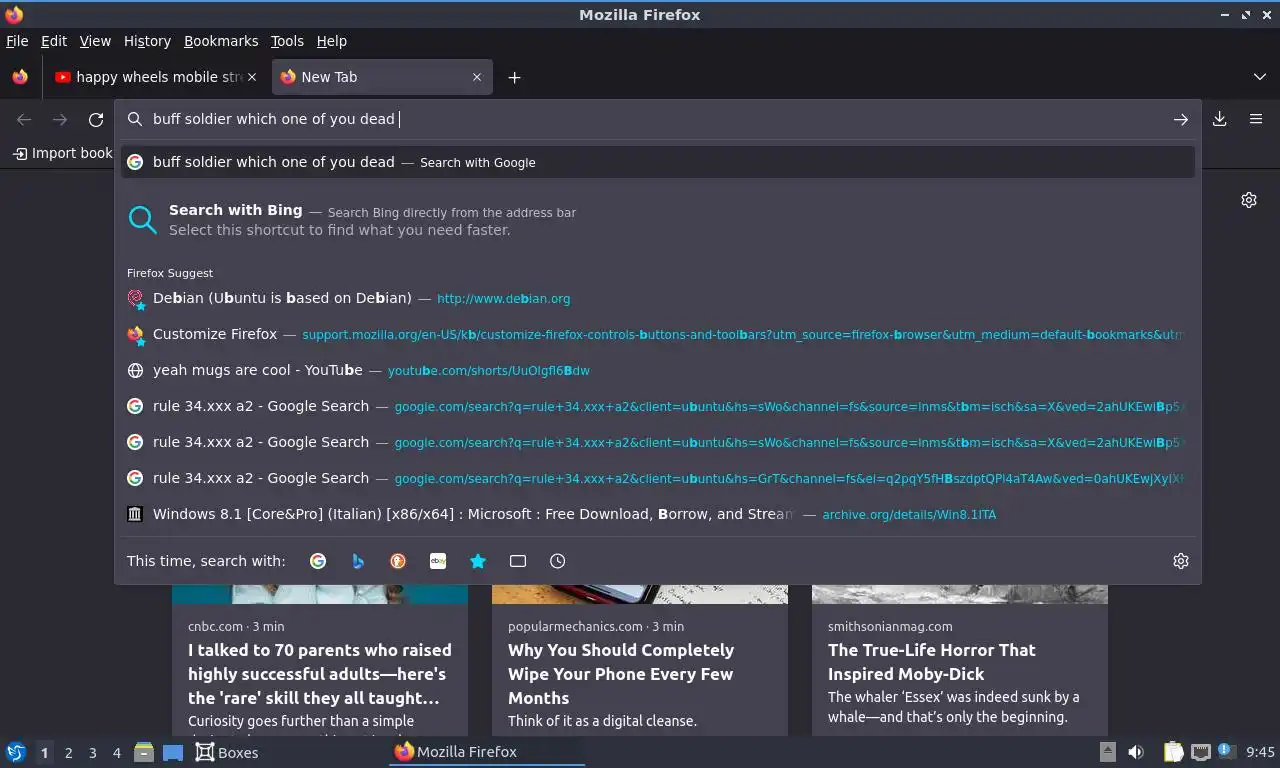The height and width of the screenshot is (768, 1280).
Task: Click the smithsonianmag.com article thumbnail image
Action: 960,594
